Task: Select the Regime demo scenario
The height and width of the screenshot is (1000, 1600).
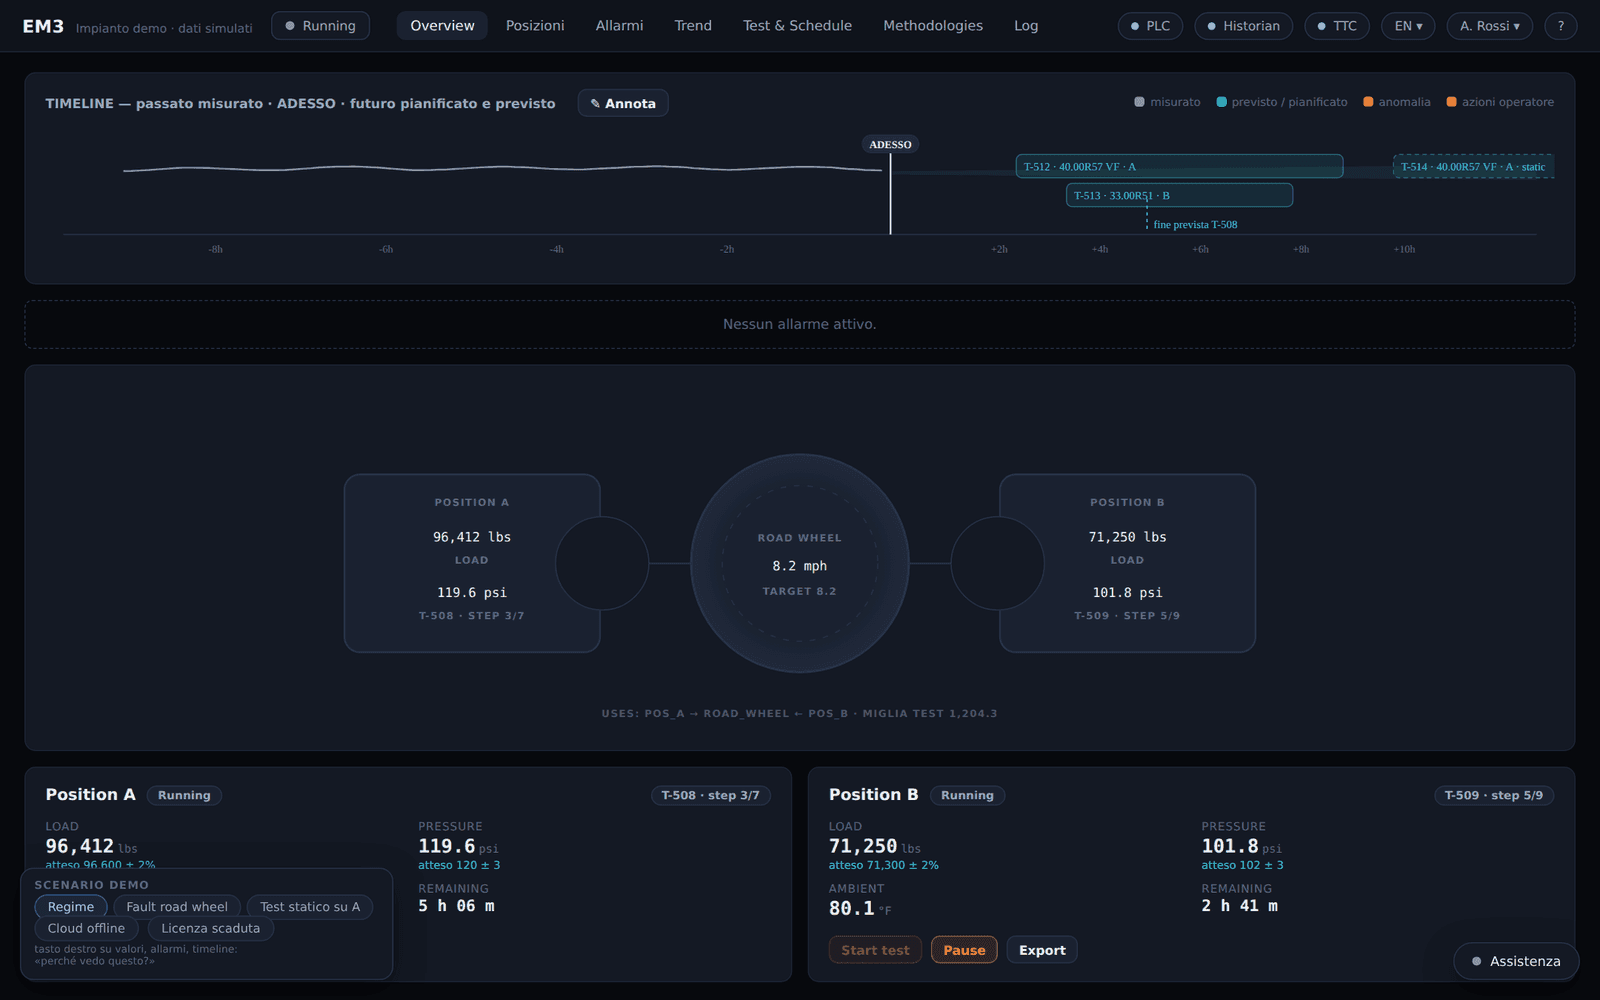Action: (x=71, y=907)
